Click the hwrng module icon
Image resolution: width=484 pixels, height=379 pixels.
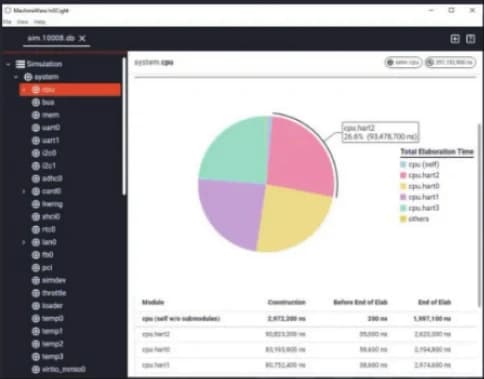(x=36, y=204)
